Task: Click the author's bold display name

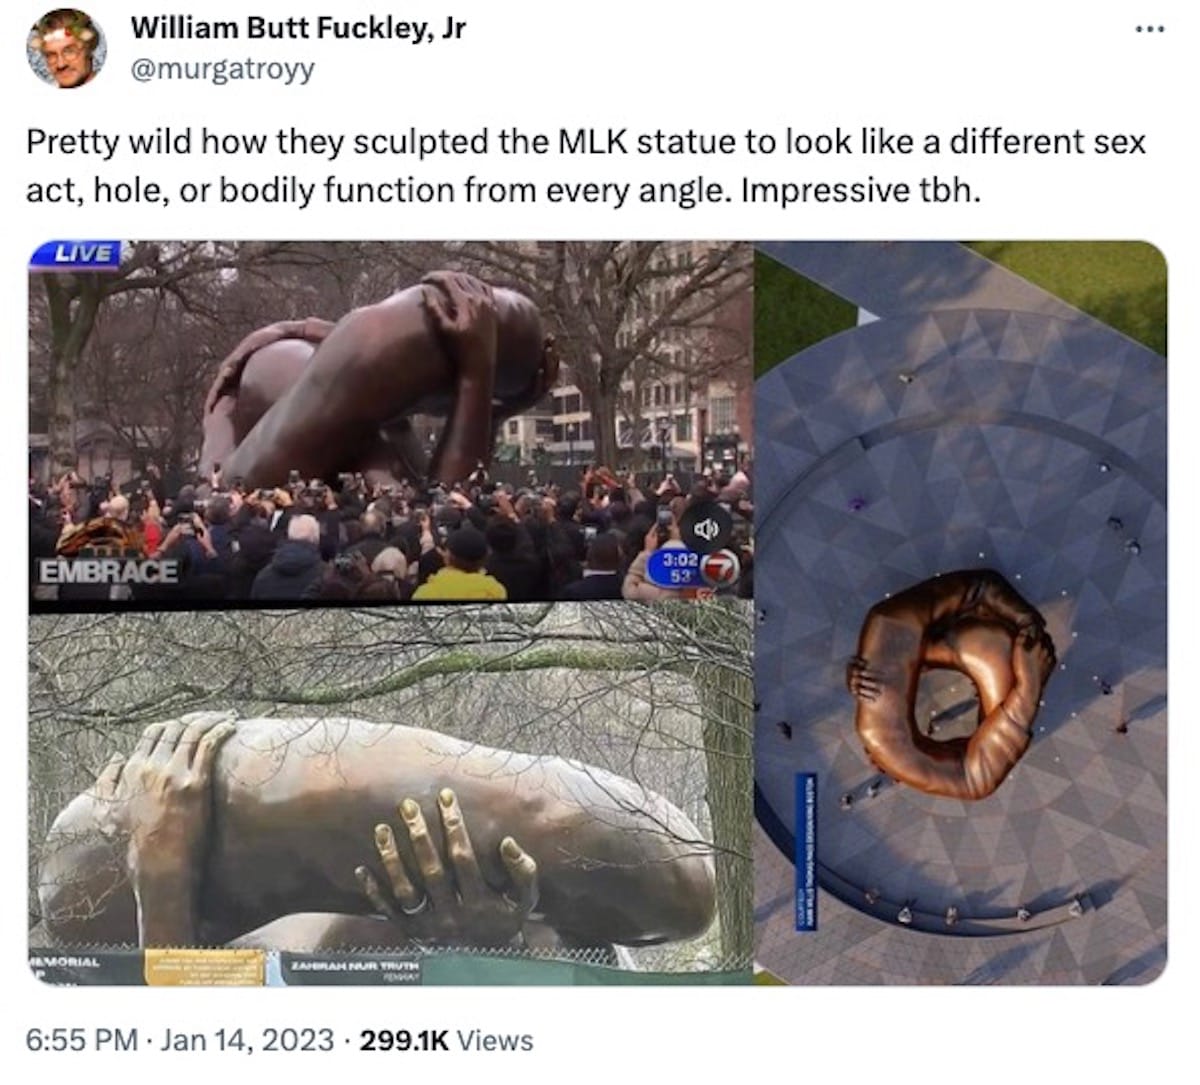Action: click(298, 28)
